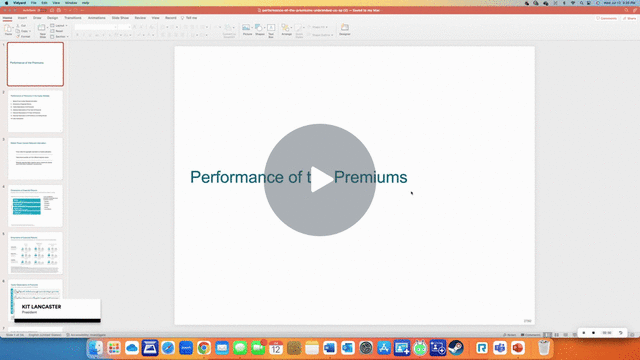Image resolution: width=640 pixels, height=360 pixels.
Task: Select the second slide thumbnail
Action: point(36,111)
